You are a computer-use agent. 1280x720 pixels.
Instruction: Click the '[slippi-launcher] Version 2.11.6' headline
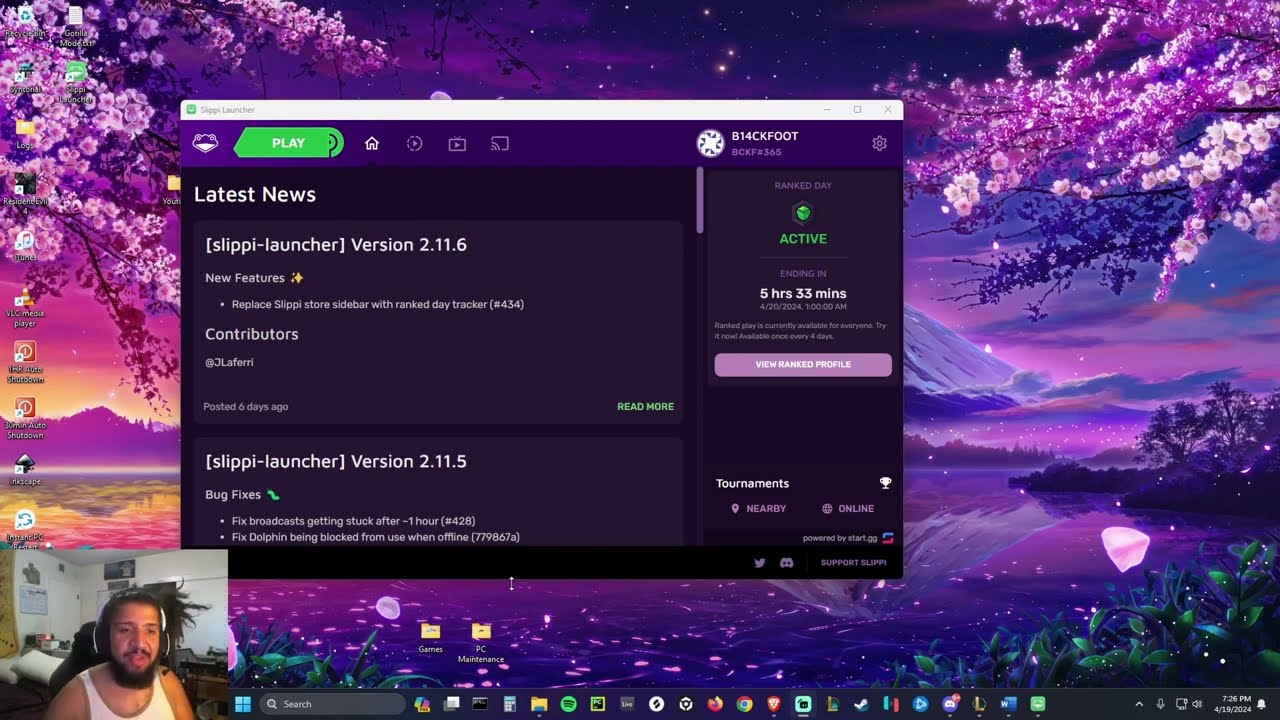click(336, 245)
